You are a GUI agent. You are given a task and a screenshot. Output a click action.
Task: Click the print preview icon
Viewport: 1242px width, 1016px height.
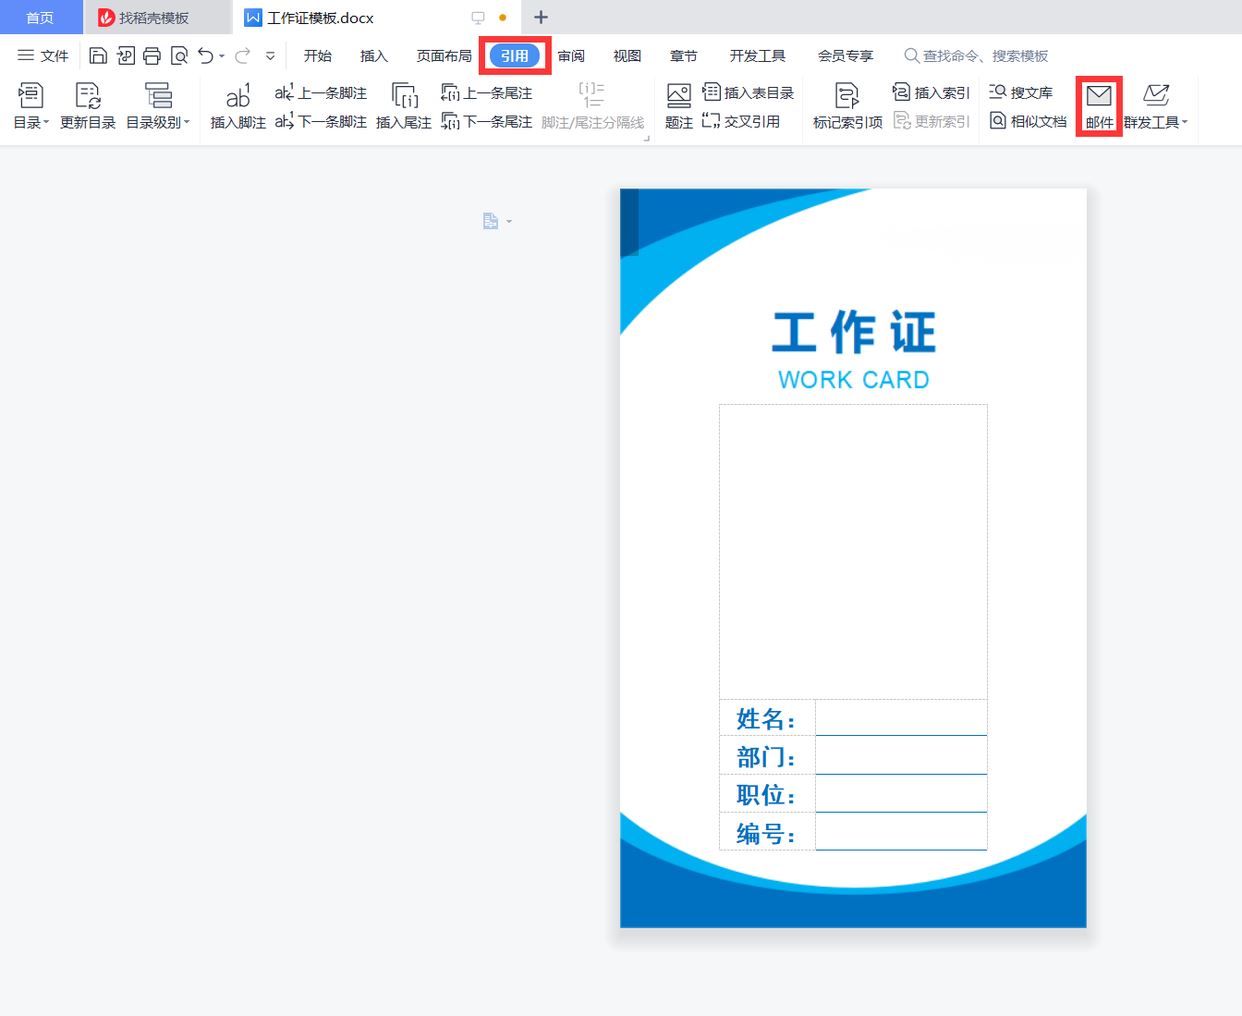pos(179,56)
